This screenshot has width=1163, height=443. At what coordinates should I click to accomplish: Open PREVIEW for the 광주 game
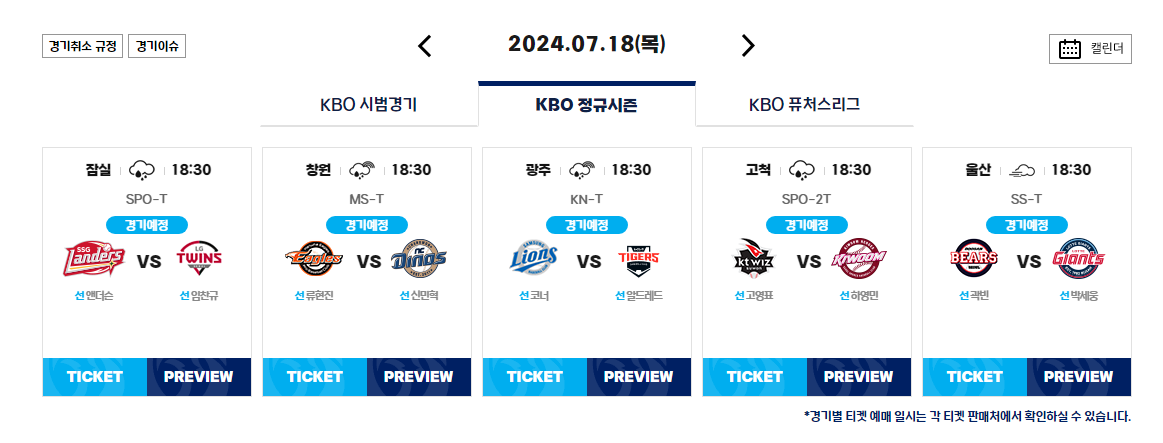click(639, 377)
